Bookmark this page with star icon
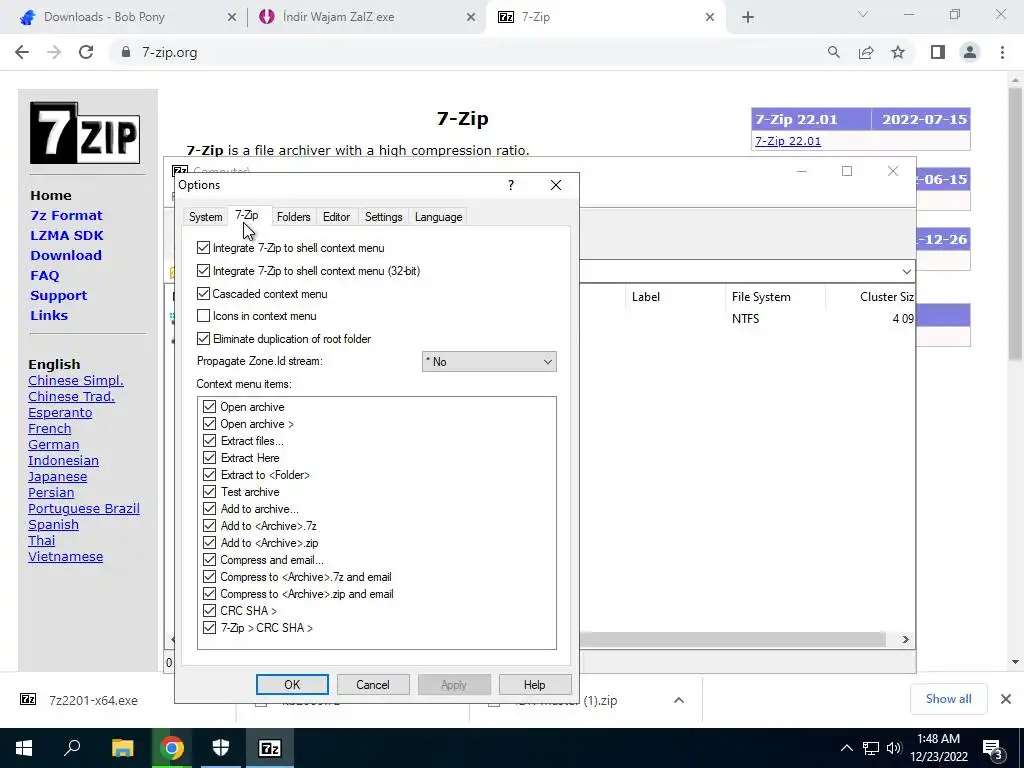This screenshot has height=768, width=1024. coord(898,52)
